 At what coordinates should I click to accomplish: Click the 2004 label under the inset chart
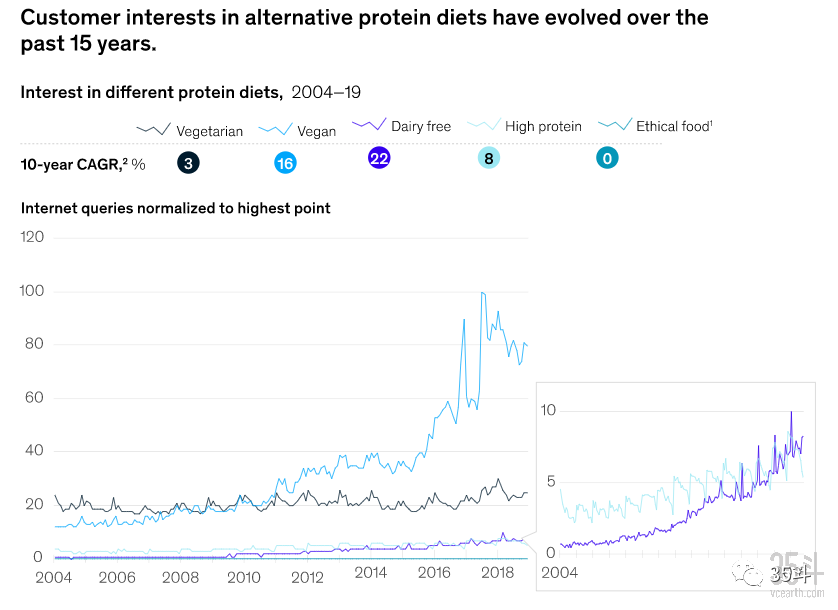(559, 572)
